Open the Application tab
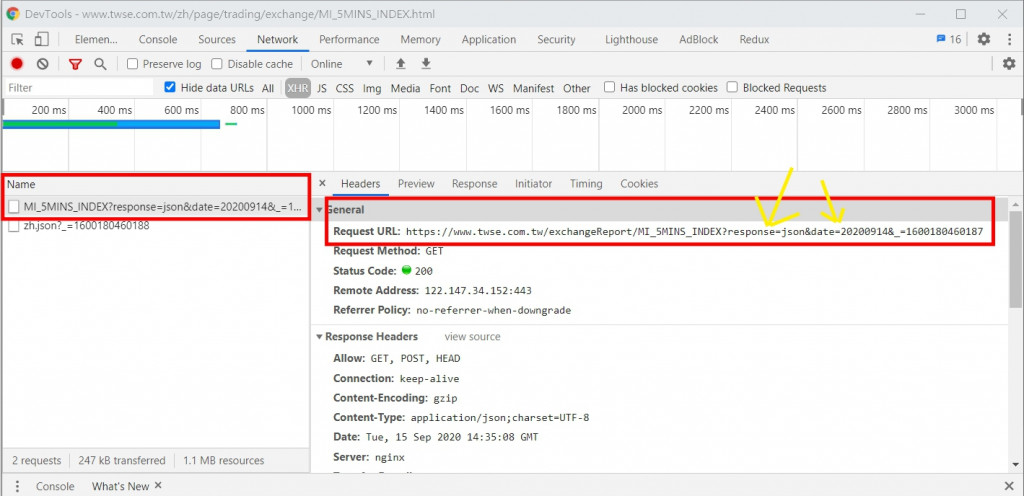Screen dimensions: 1024x496 pos(488,39)
